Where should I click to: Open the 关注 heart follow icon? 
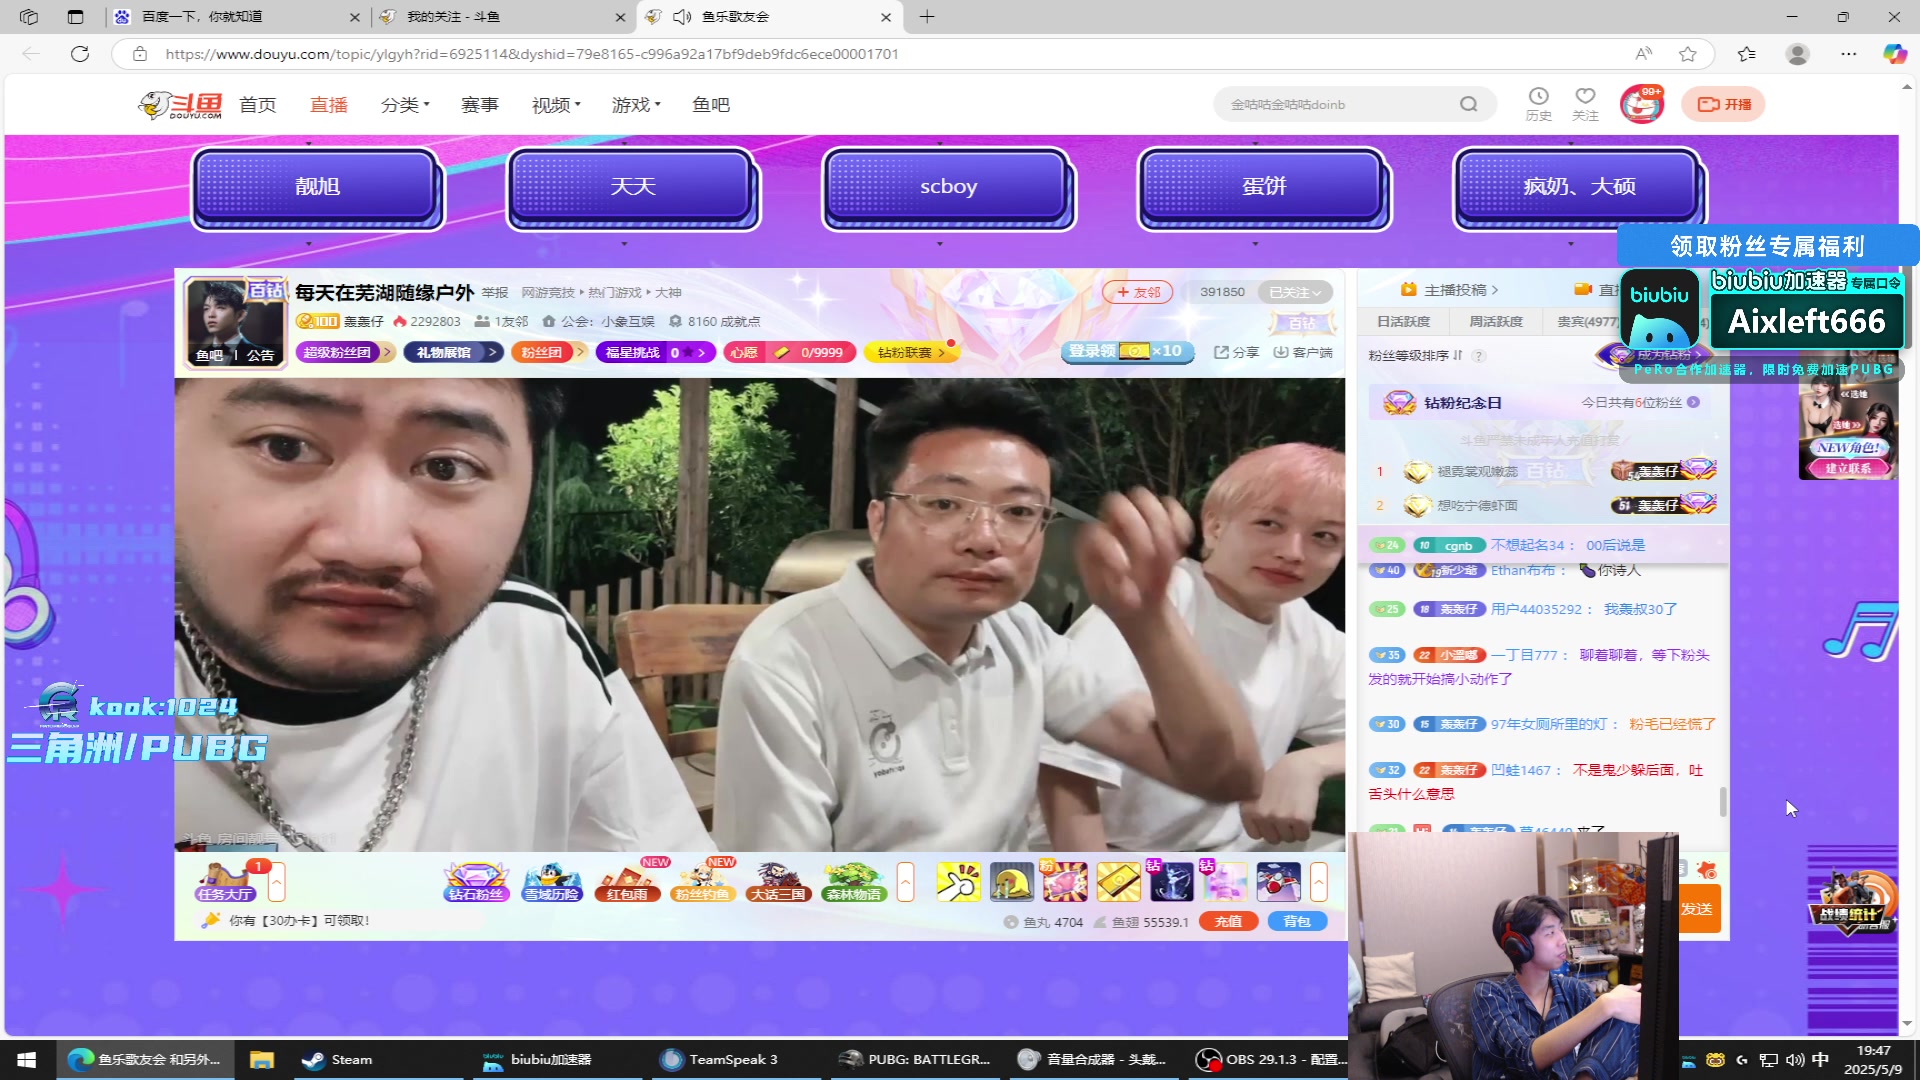tap(1585, 104)
